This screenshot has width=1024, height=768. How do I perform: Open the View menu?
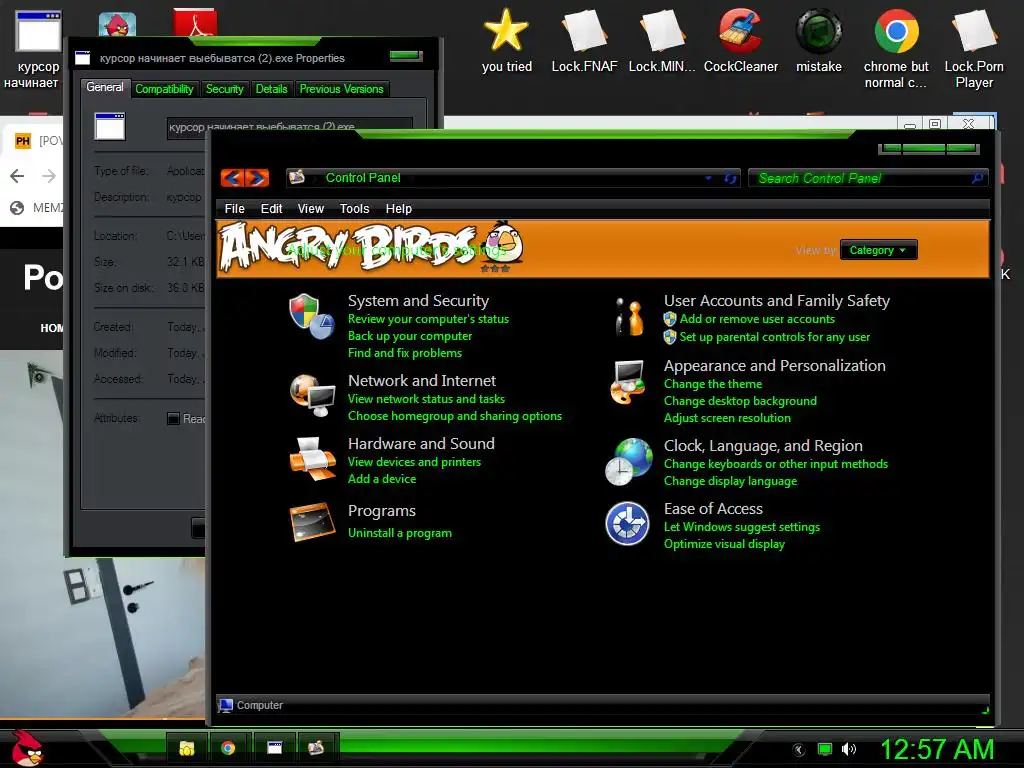[x=311, y=209]
